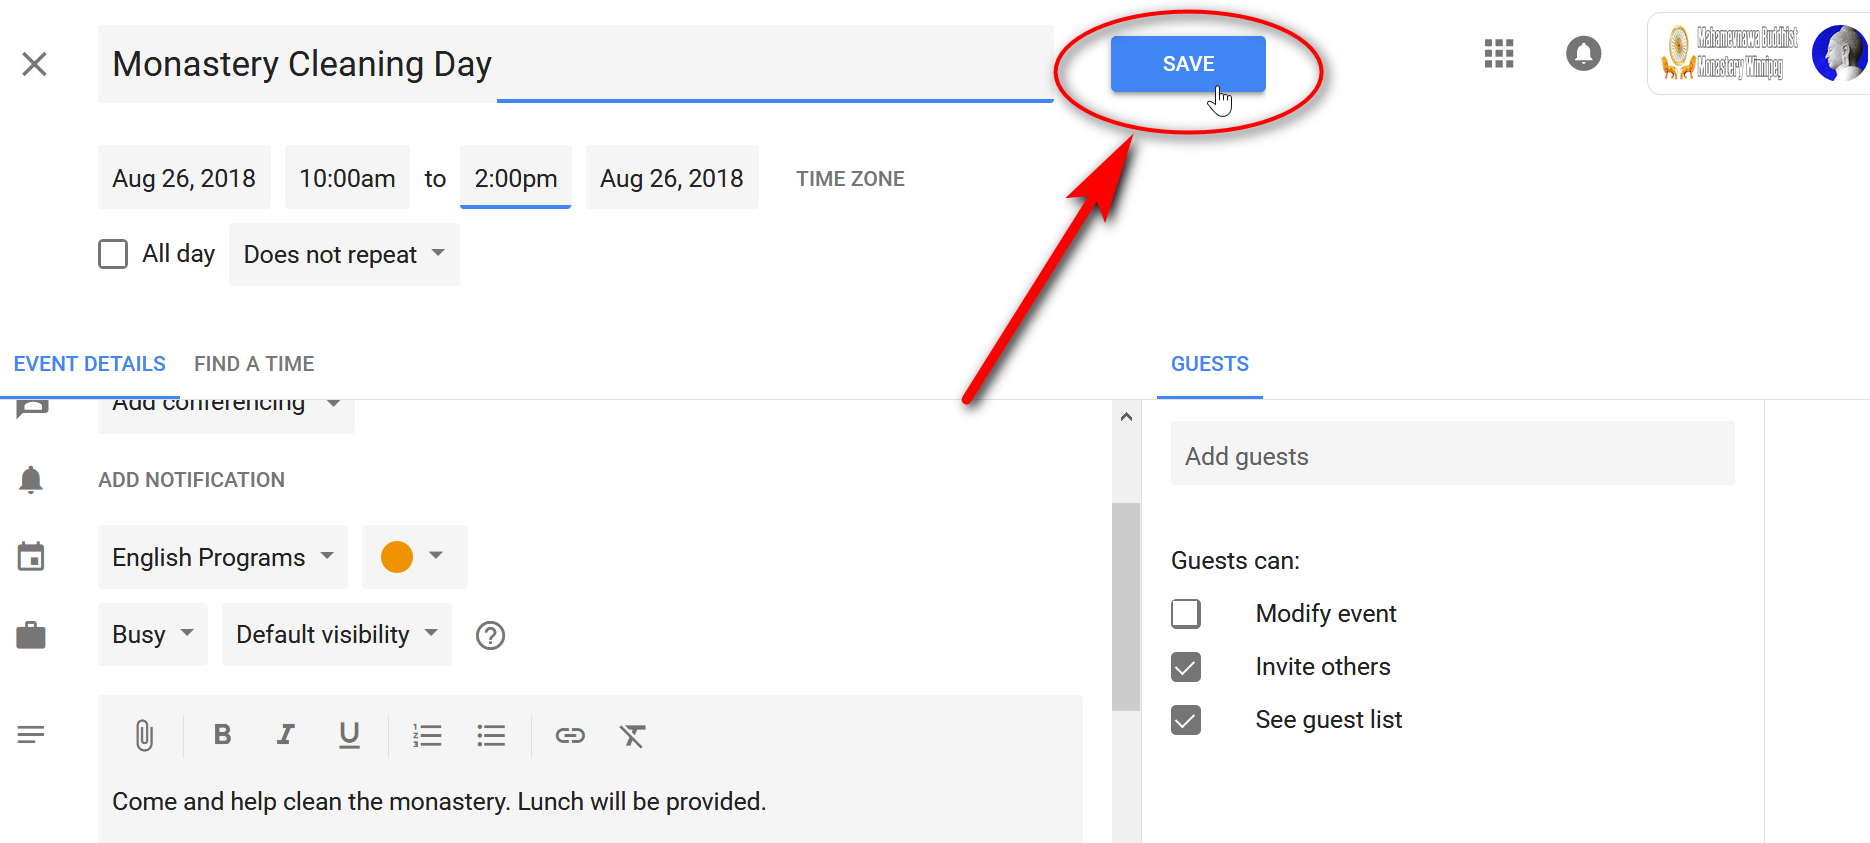Open the orange event color picker
The width and height of the screenshot is (1870, 843).
pos(414,557)
